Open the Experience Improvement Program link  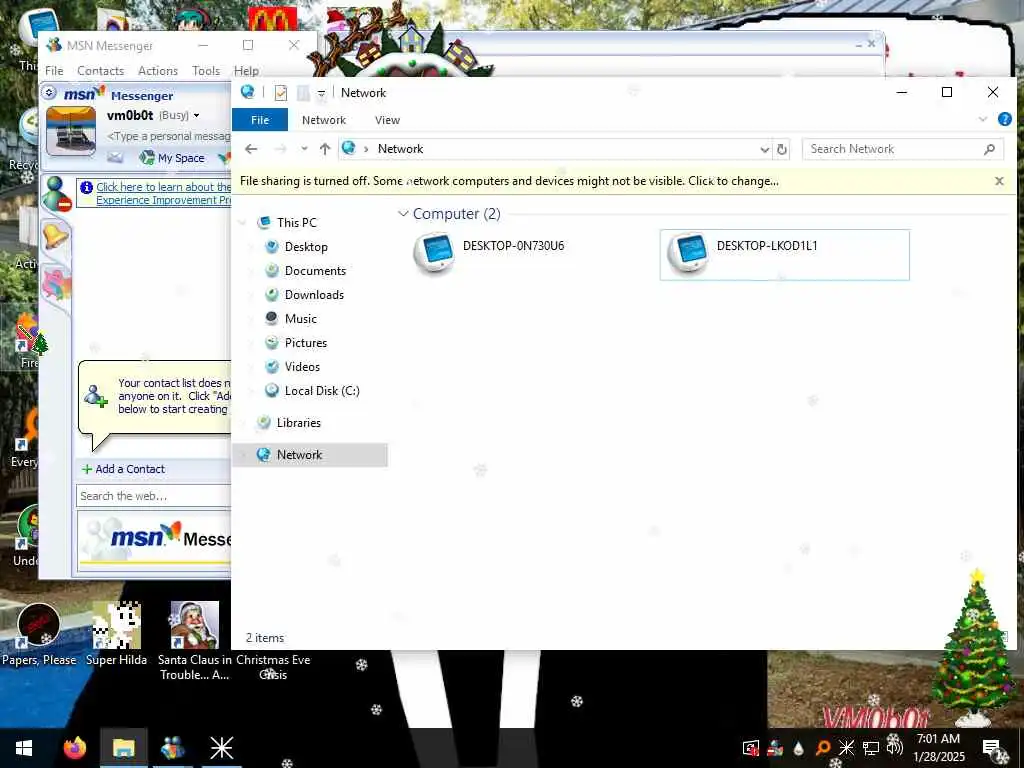click(163, 193)
